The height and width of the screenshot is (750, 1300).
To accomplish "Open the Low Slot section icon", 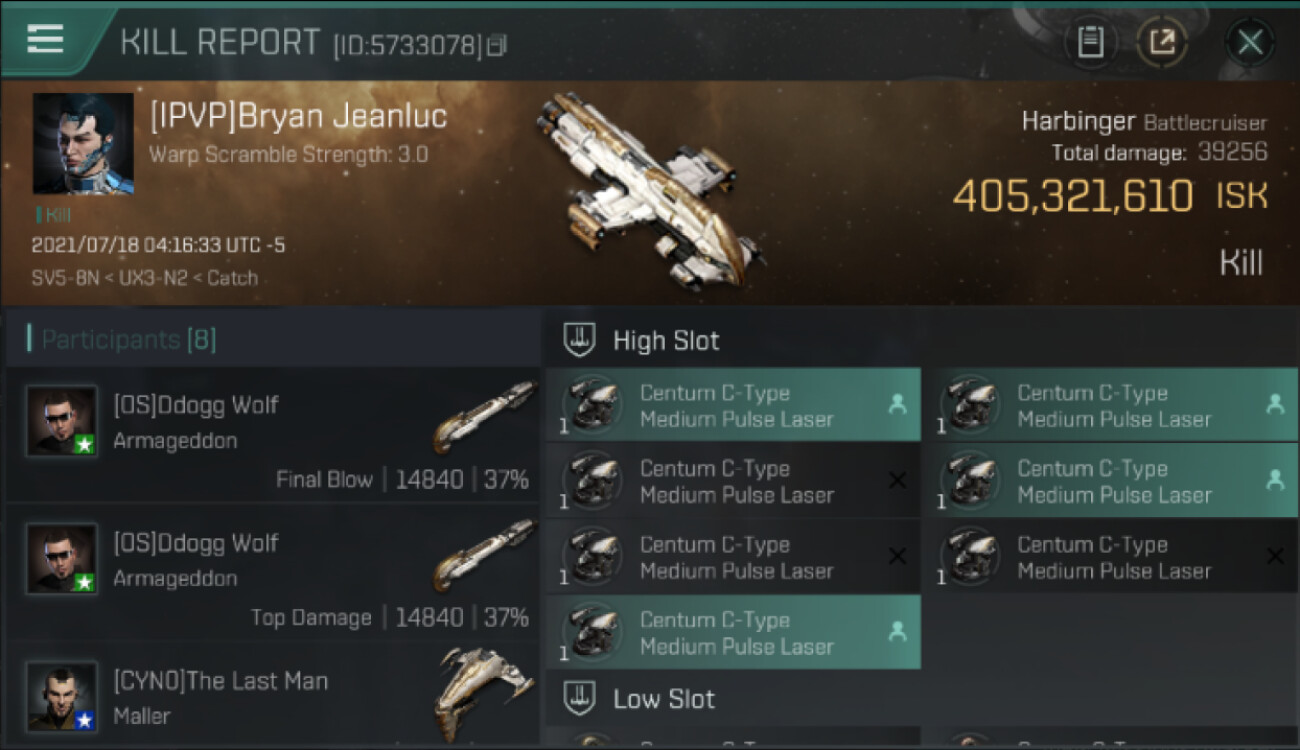I will pos(580,698).
